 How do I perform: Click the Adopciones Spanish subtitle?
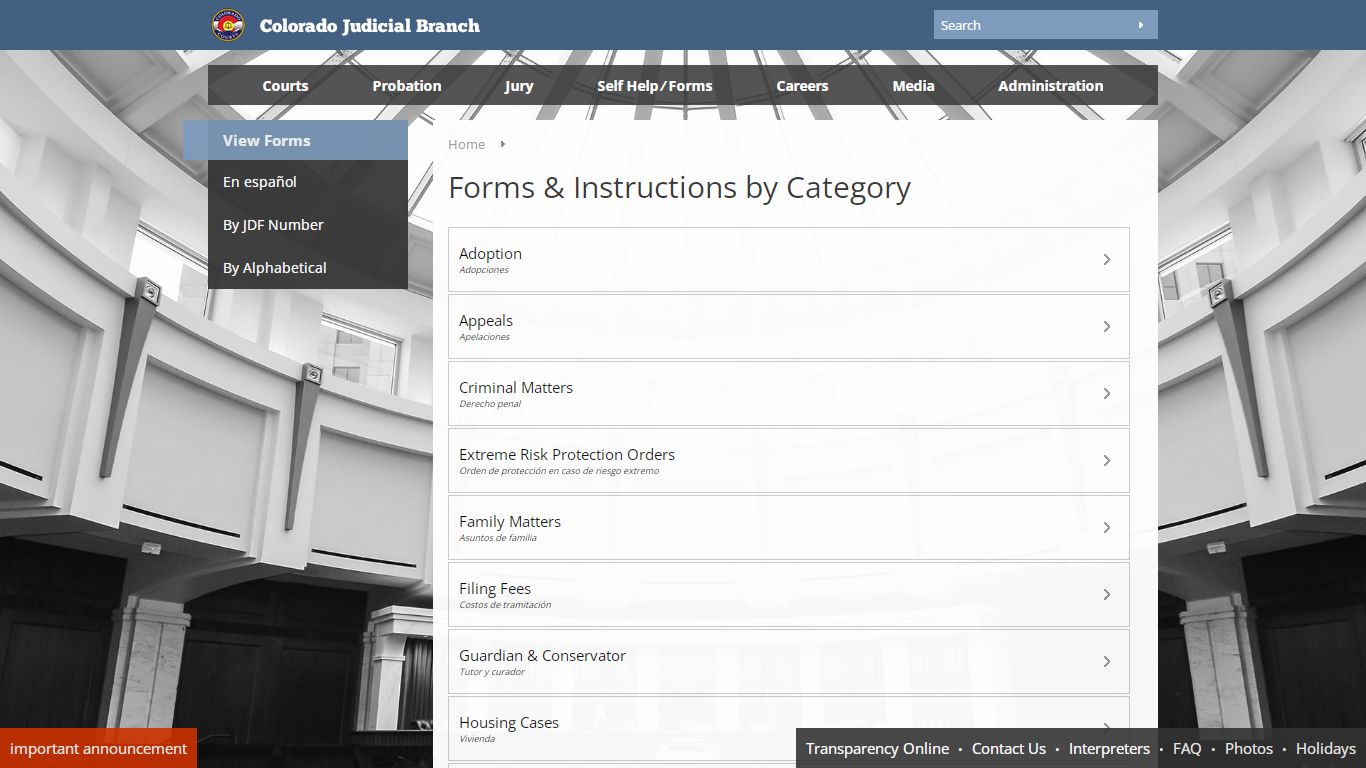pyautogui.click(x=484, y=270)
